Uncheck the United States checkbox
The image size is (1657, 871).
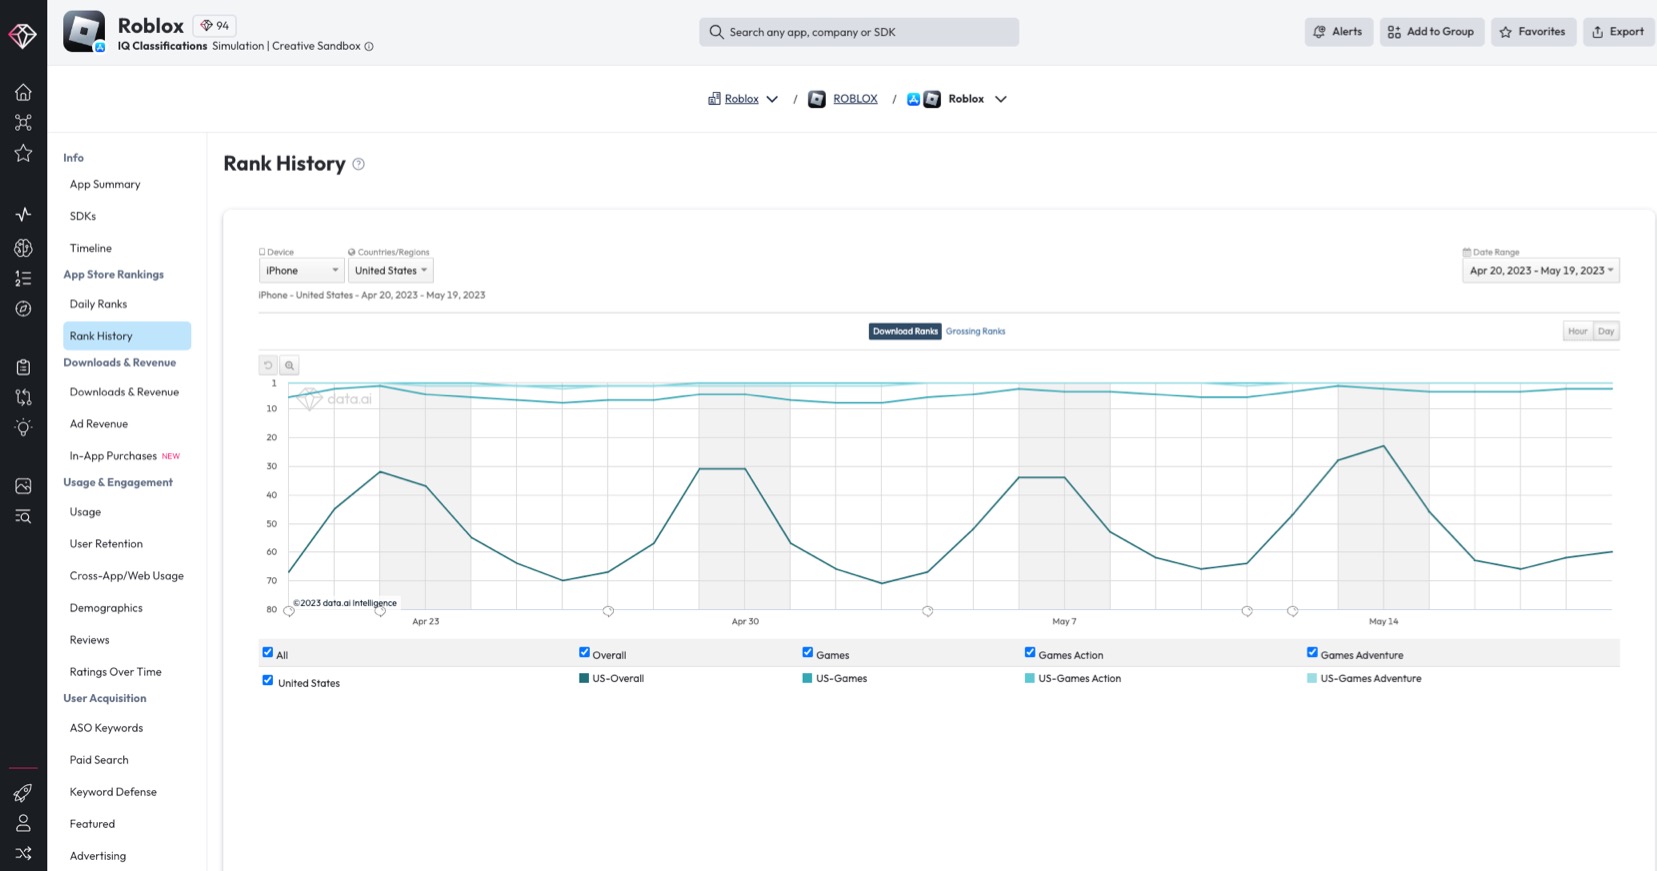[x=268, y=681]
